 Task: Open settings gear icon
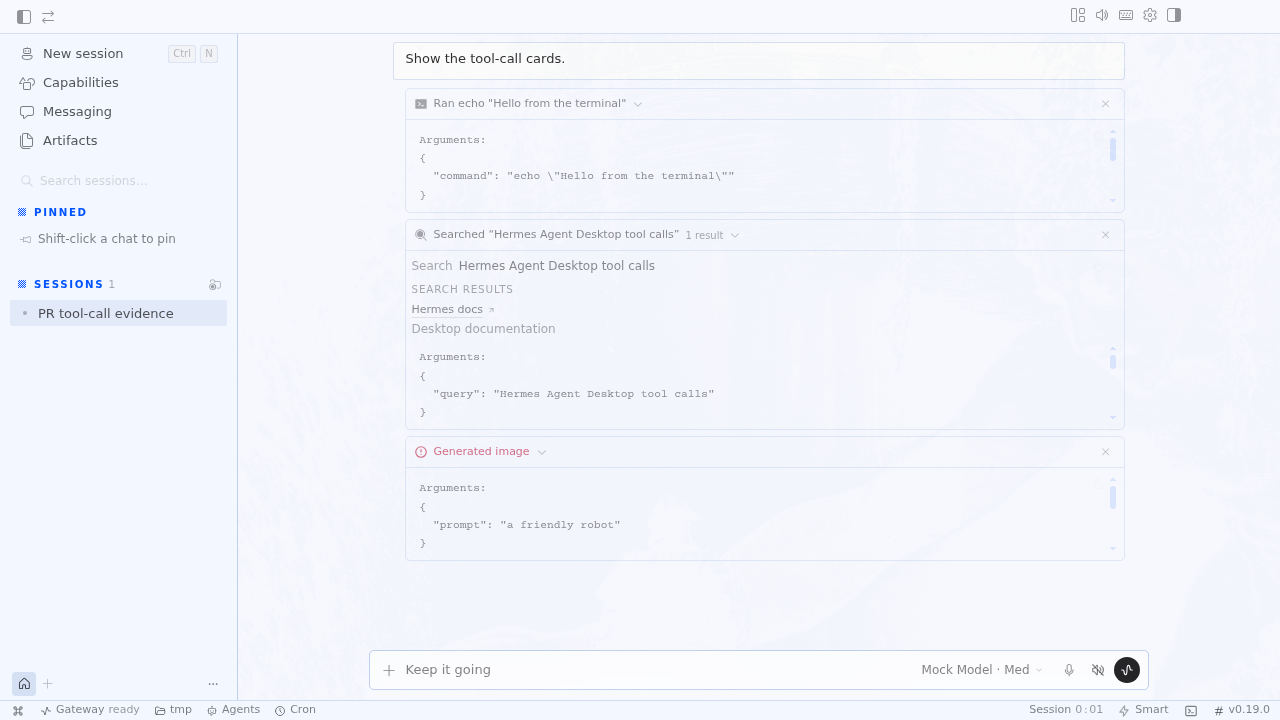[1150, 15]
